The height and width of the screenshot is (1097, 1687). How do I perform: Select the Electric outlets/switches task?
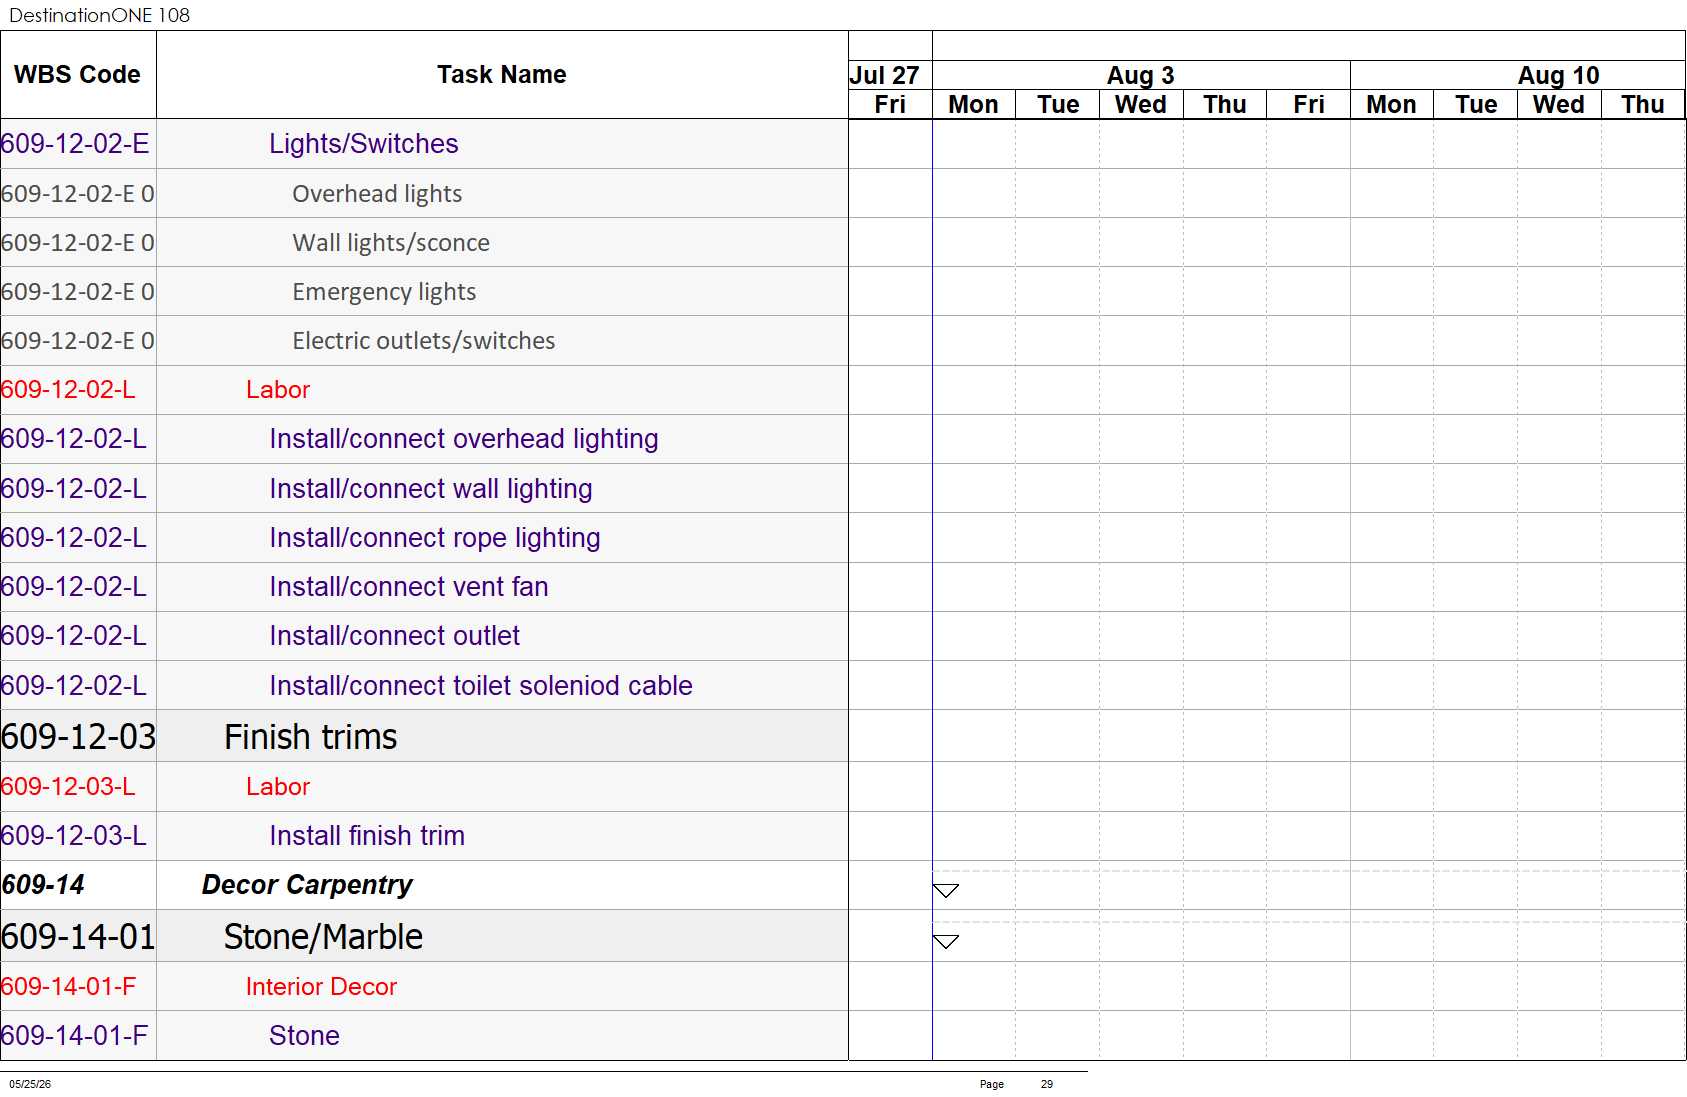(x=424, y=341)
